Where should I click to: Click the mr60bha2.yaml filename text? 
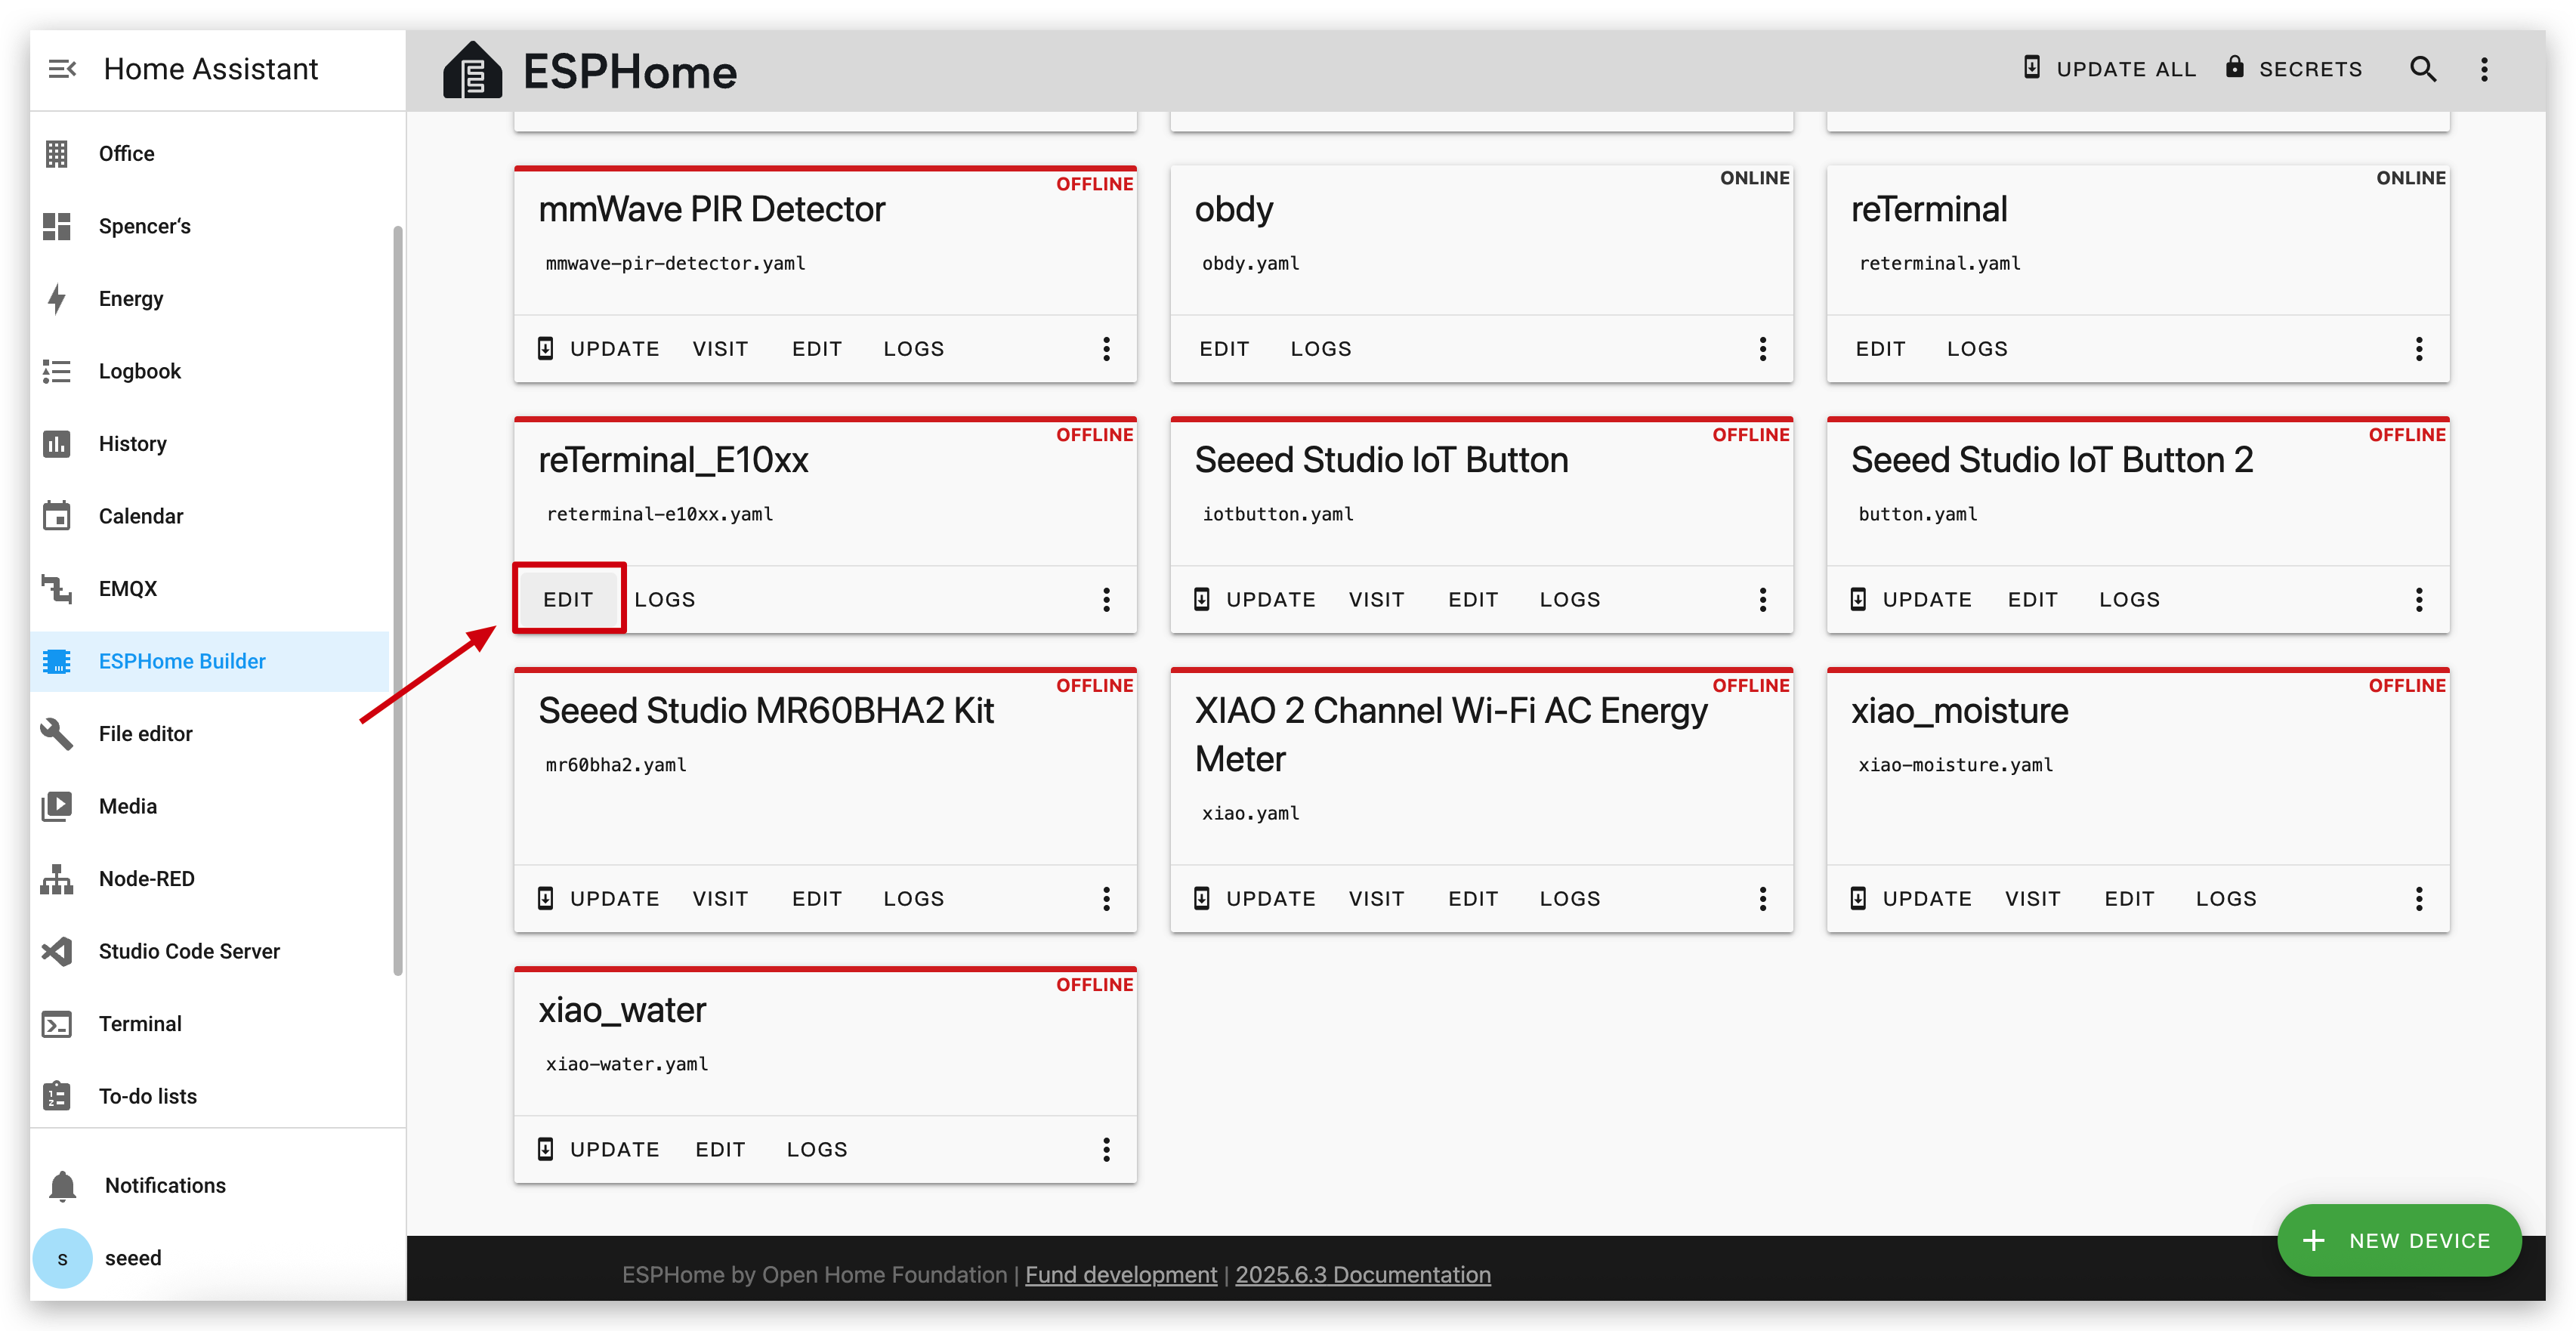point(615,765)
